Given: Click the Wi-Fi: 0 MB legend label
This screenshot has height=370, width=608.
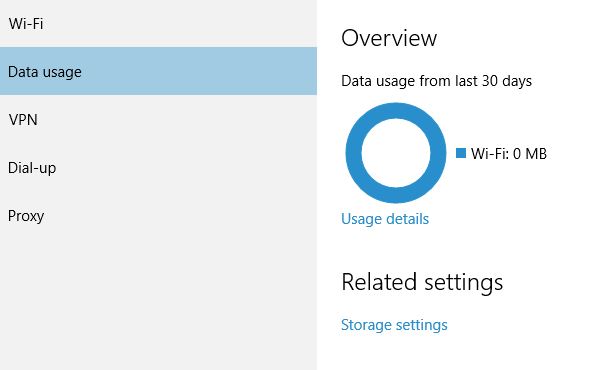Looking at the screenshot, I should click(x=509, y=154).
